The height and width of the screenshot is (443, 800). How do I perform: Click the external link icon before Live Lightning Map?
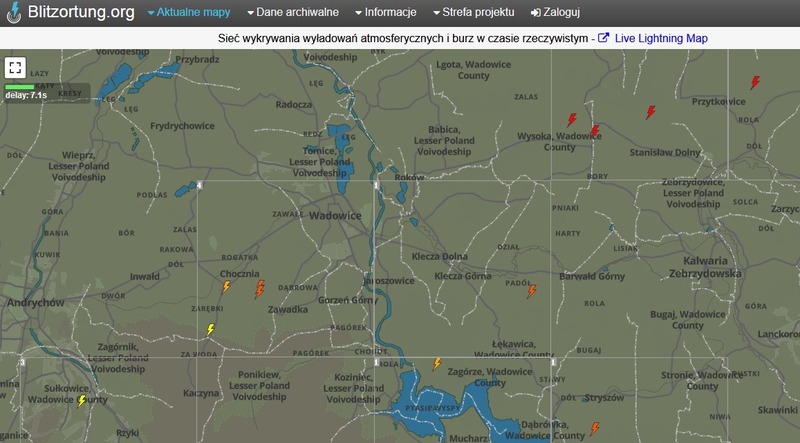[604, 38]
